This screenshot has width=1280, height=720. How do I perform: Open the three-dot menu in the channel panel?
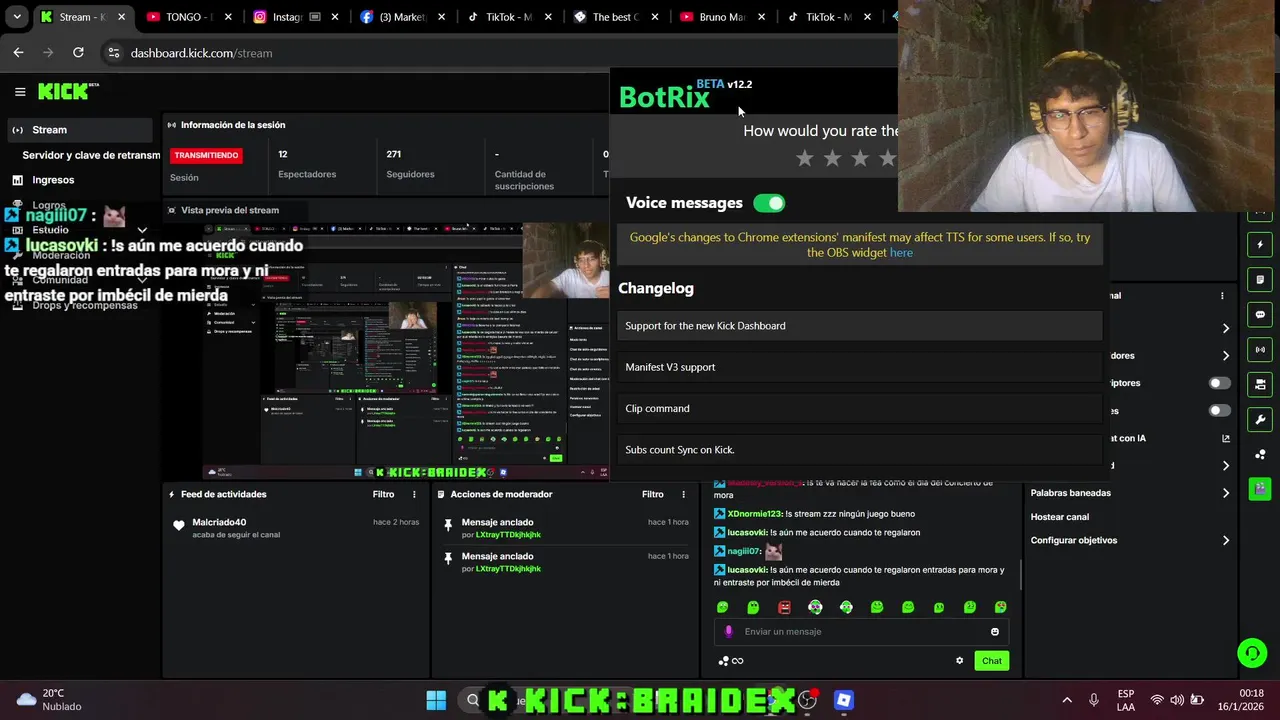(1222, 296)
